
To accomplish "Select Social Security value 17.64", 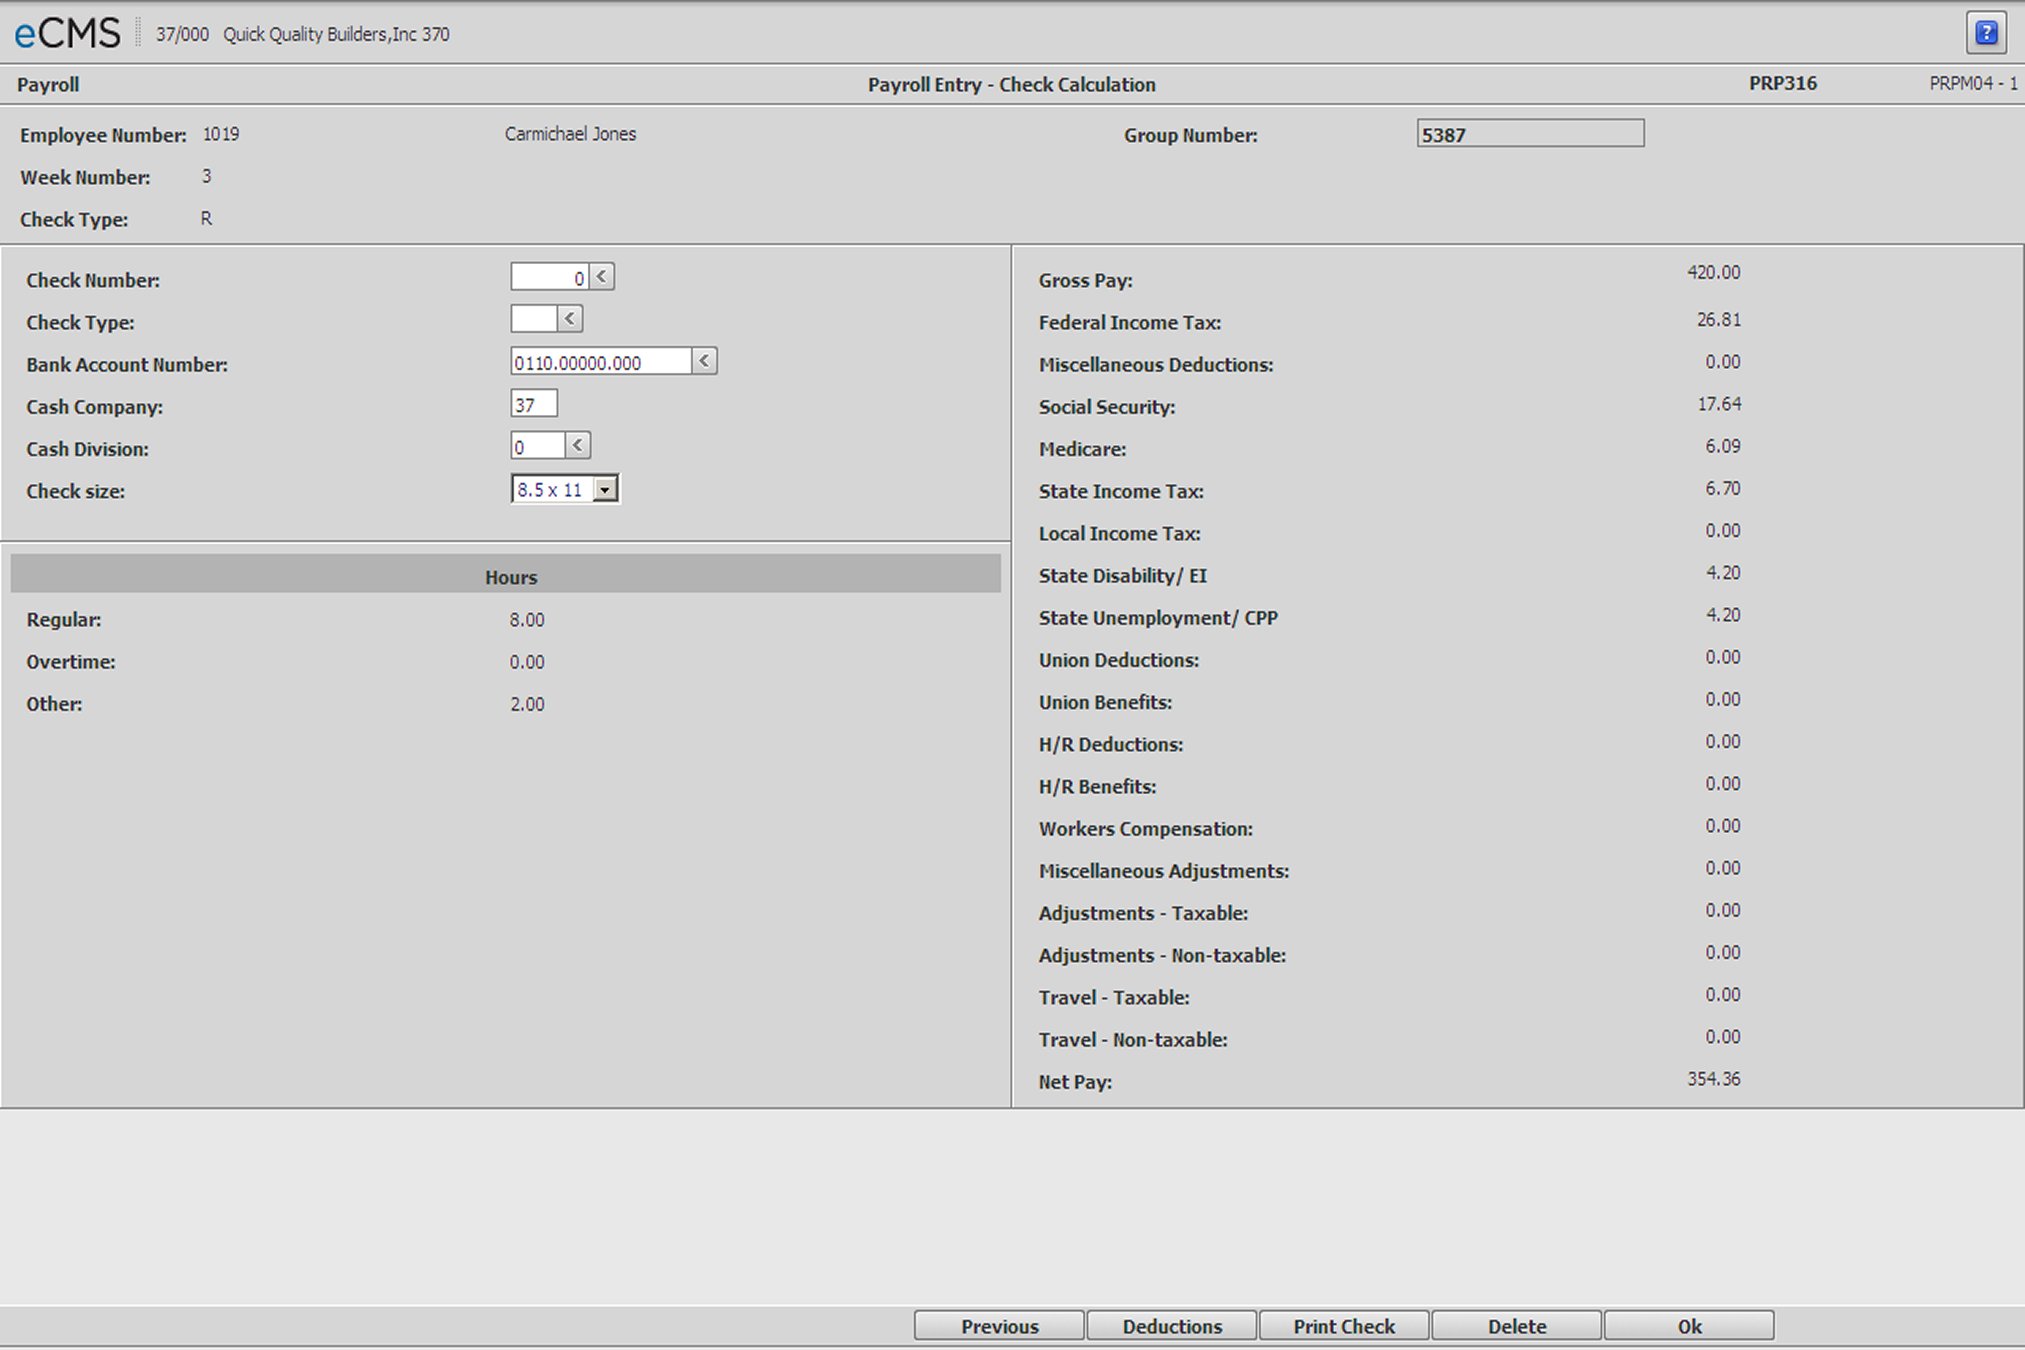I will [x=1718, y=404].
